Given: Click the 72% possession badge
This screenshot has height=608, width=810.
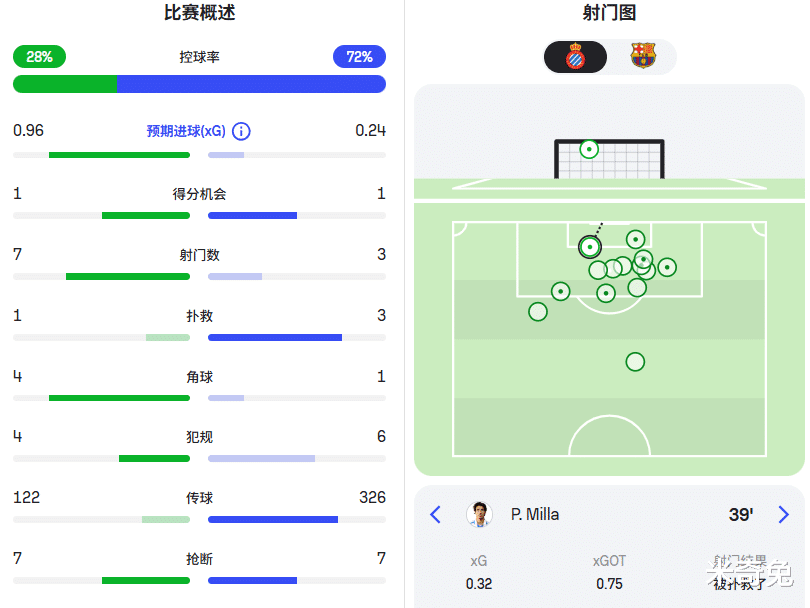Looking at the screenshot, I should point(359,57).
